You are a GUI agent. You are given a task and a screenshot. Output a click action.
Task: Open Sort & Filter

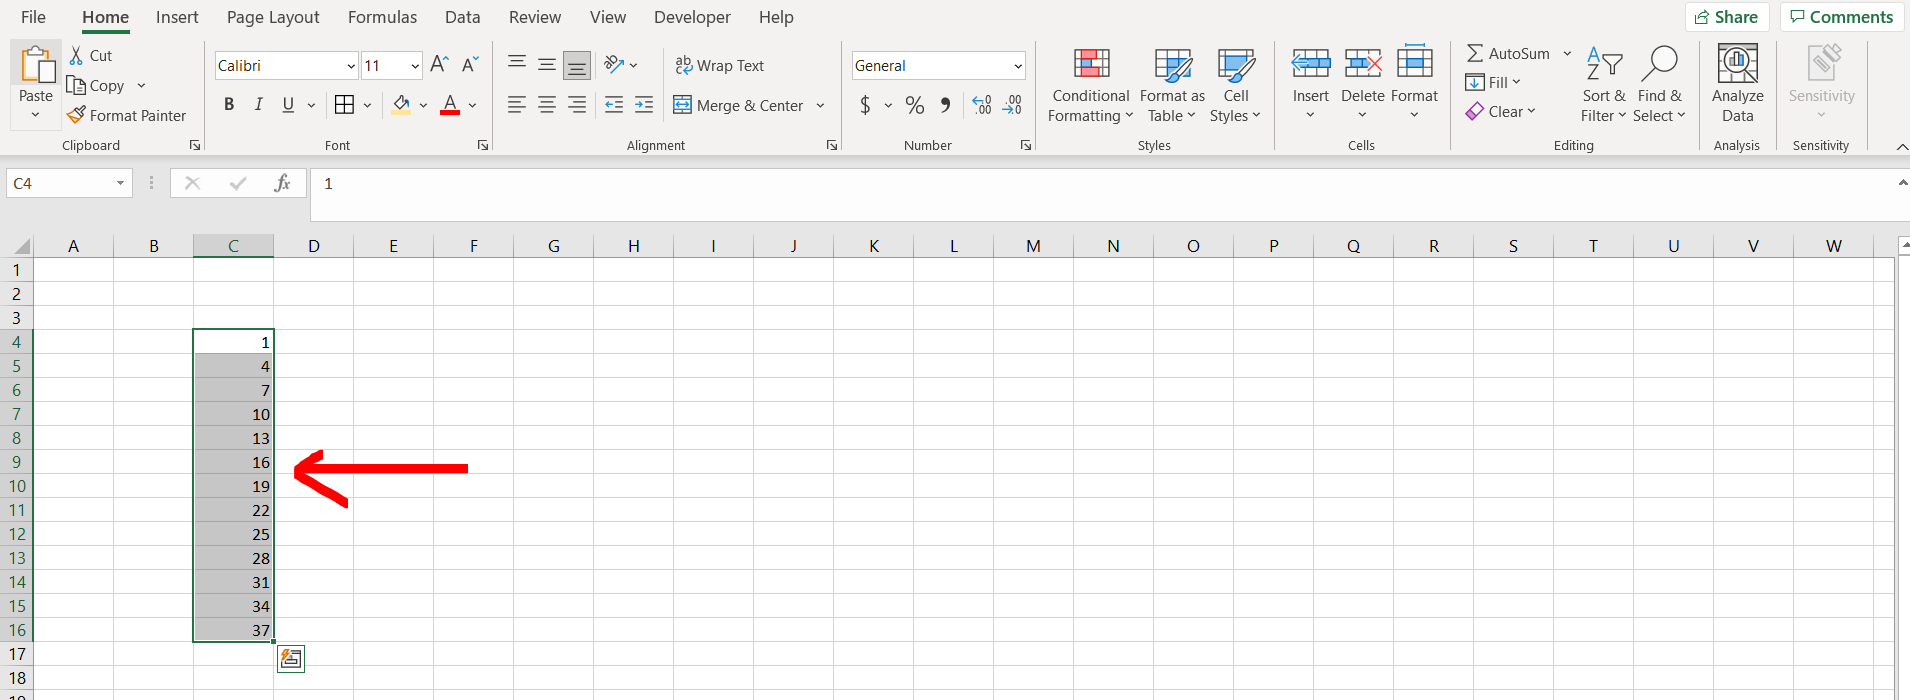click(x=1604, y=85)
